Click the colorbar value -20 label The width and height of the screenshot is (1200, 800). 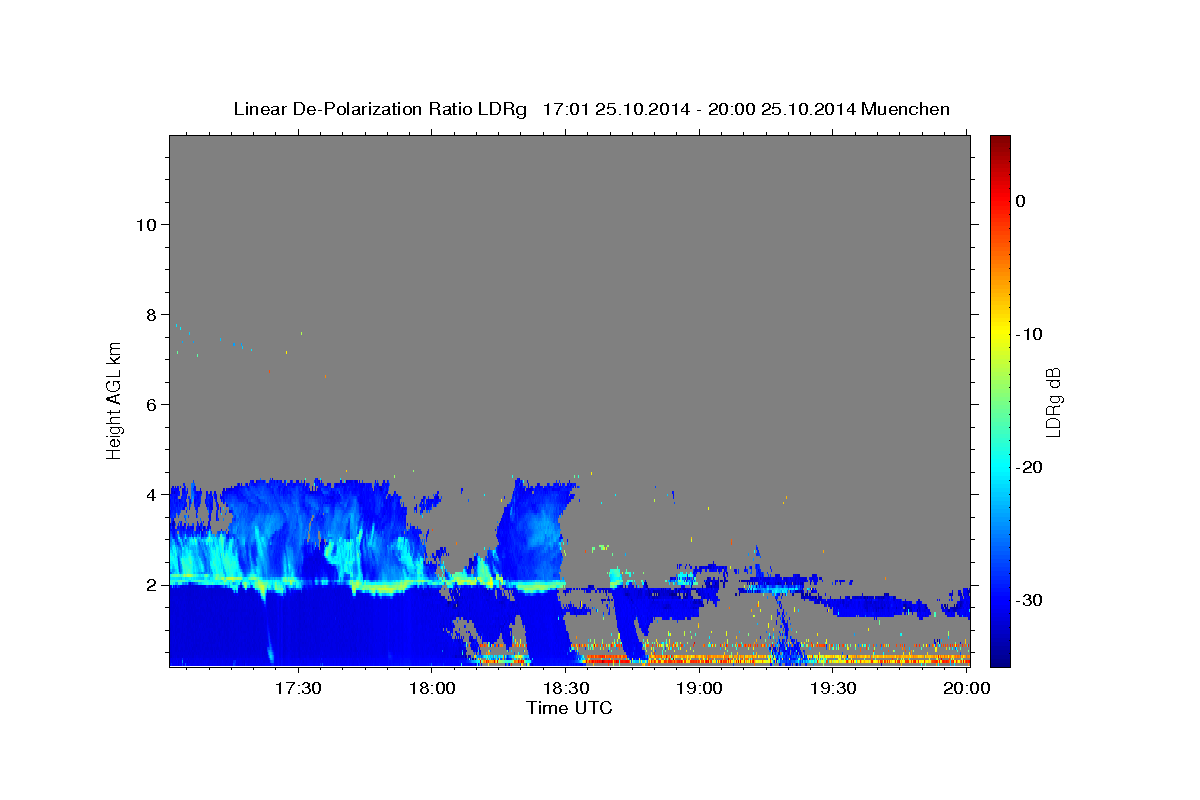coord(1031,467)
